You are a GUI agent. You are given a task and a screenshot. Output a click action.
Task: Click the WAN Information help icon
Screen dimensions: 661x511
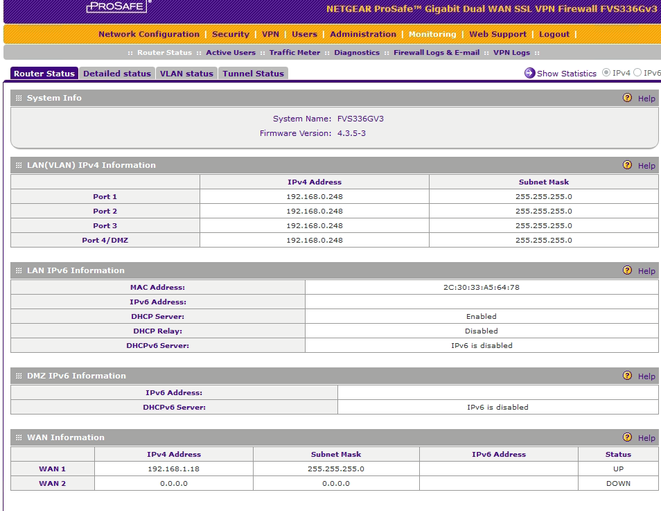click(x=627, y=437)
